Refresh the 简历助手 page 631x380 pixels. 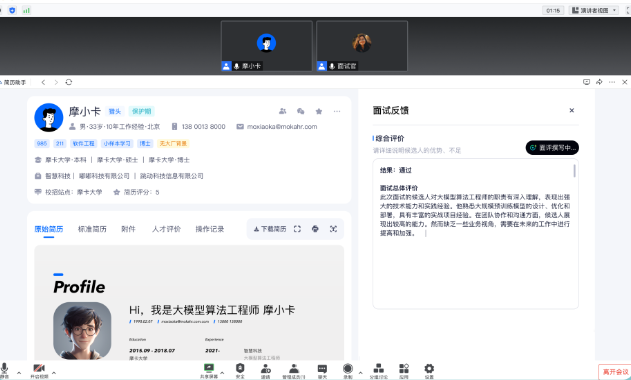(x=69, y=82)
